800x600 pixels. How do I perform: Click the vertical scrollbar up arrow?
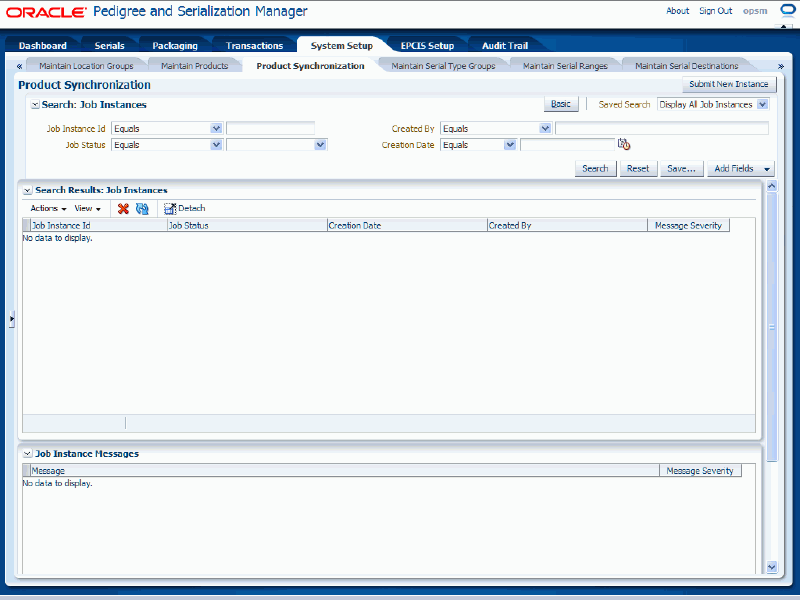tap(771, 186)
